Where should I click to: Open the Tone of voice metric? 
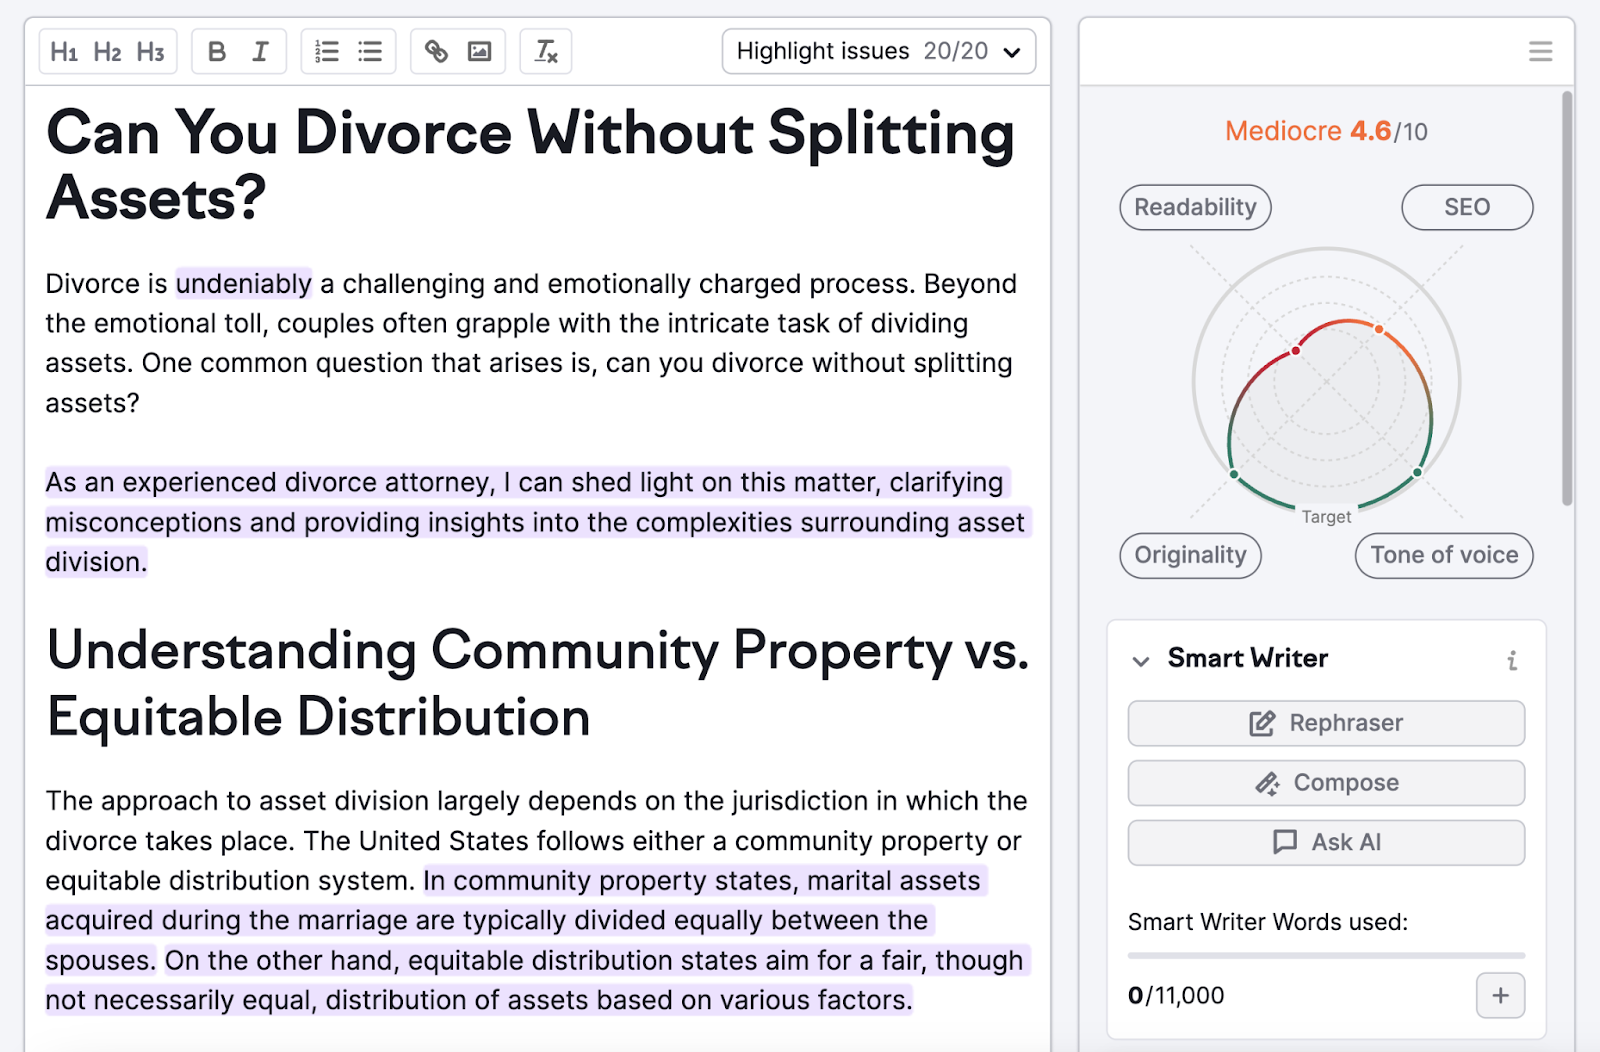1444,555
